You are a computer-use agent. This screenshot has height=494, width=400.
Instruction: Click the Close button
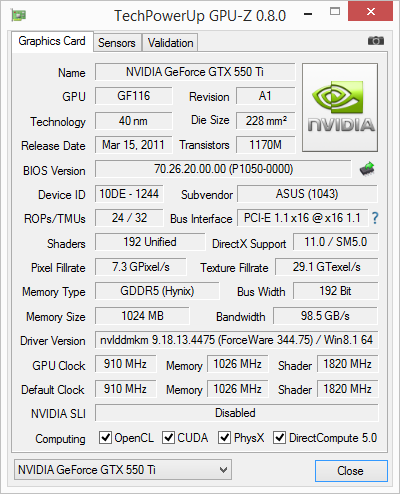(351, 471)
